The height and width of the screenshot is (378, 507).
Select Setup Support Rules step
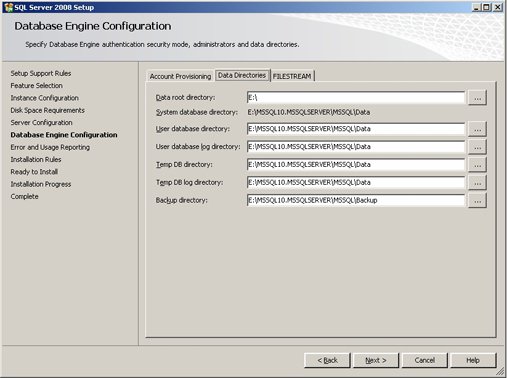point(41,73)
